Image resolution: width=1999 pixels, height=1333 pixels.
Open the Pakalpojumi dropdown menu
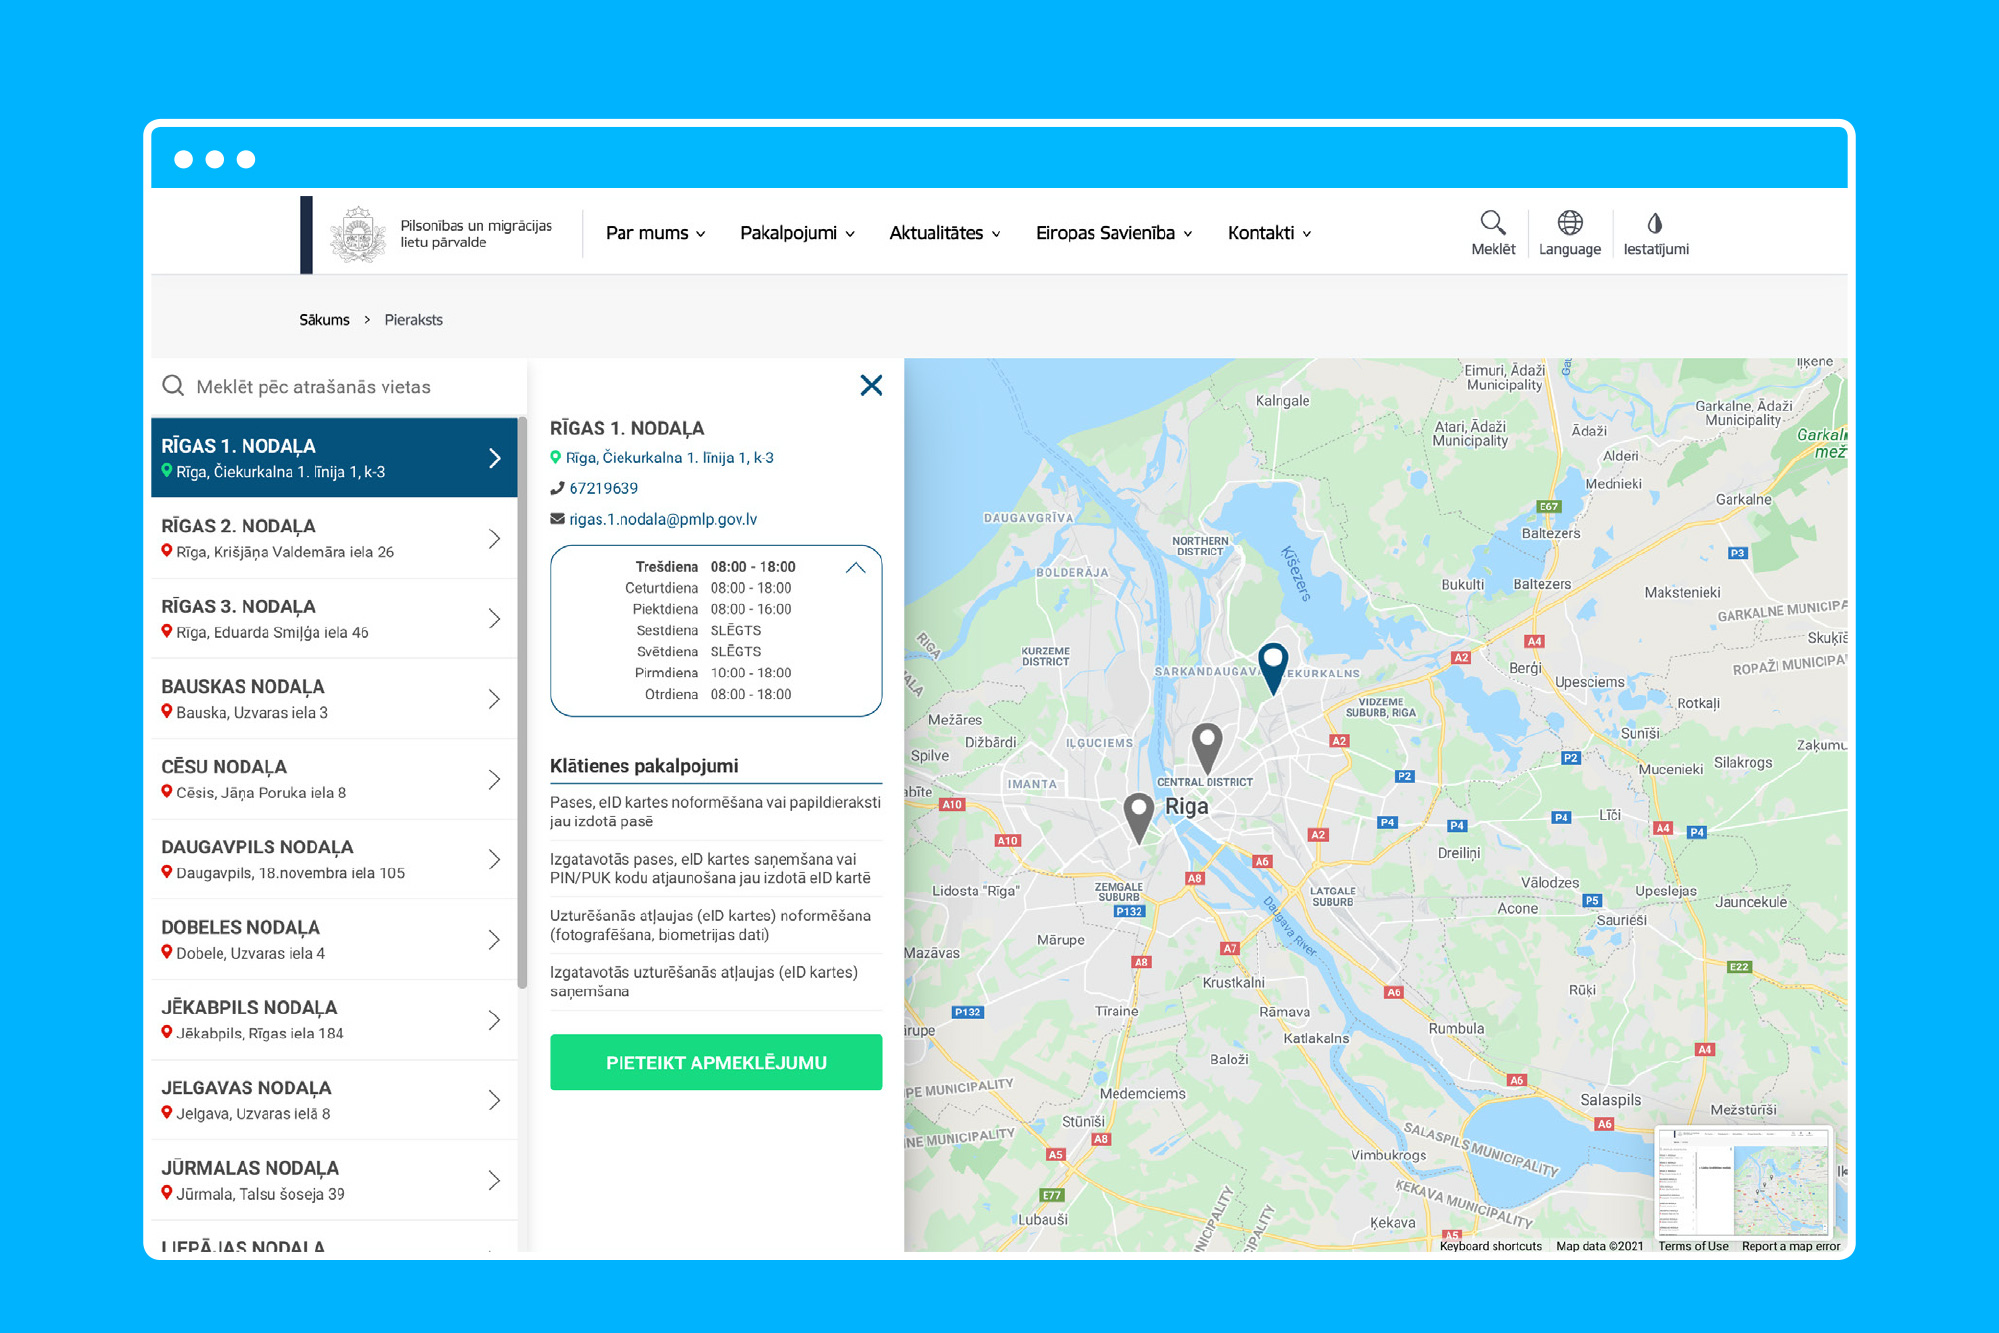(x=797, y=233)
